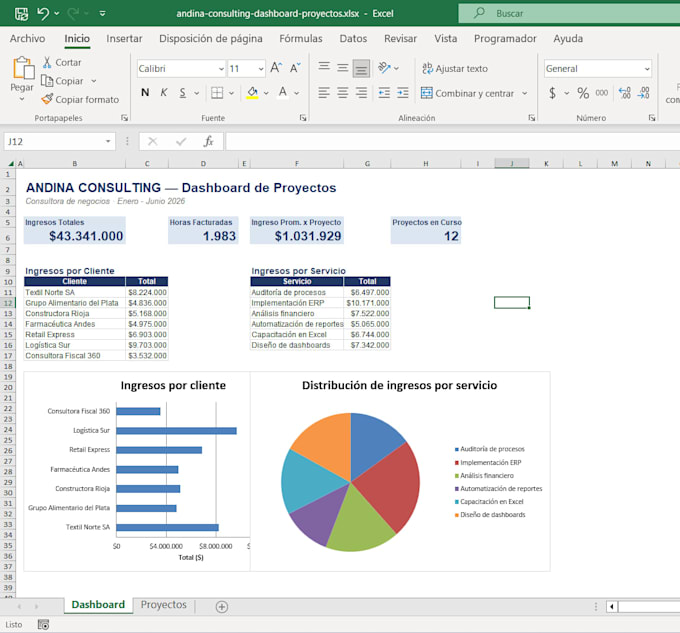The width and height of the screenshot is (680, 633).
Task: Expand Combinar y centrar dropdown arrow
Action: click(524, 93)
